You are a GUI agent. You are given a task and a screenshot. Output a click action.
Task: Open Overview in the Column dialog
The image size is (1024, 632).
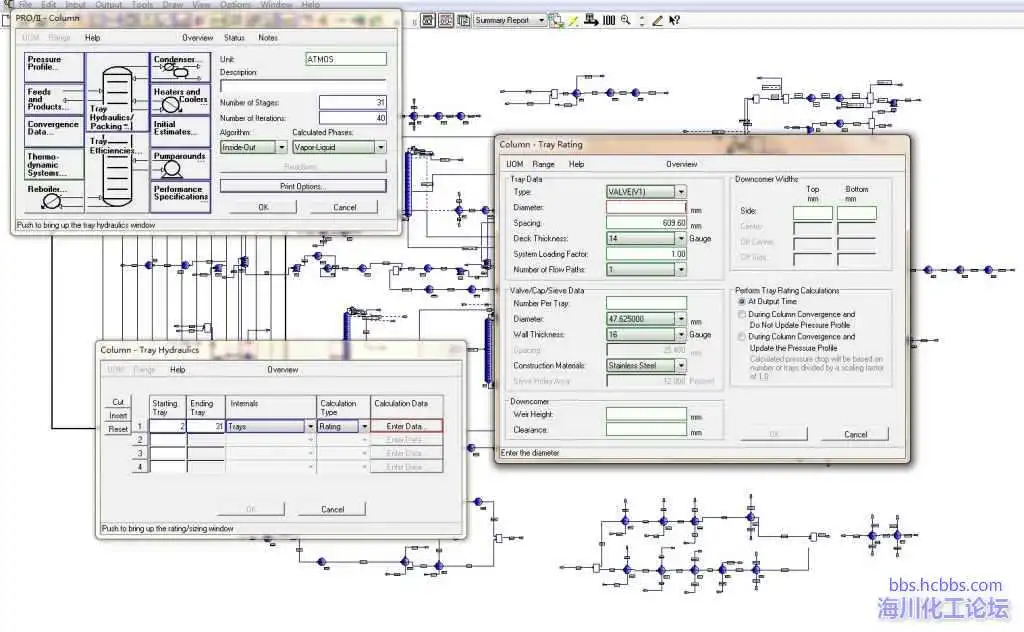tap(197, 38)
